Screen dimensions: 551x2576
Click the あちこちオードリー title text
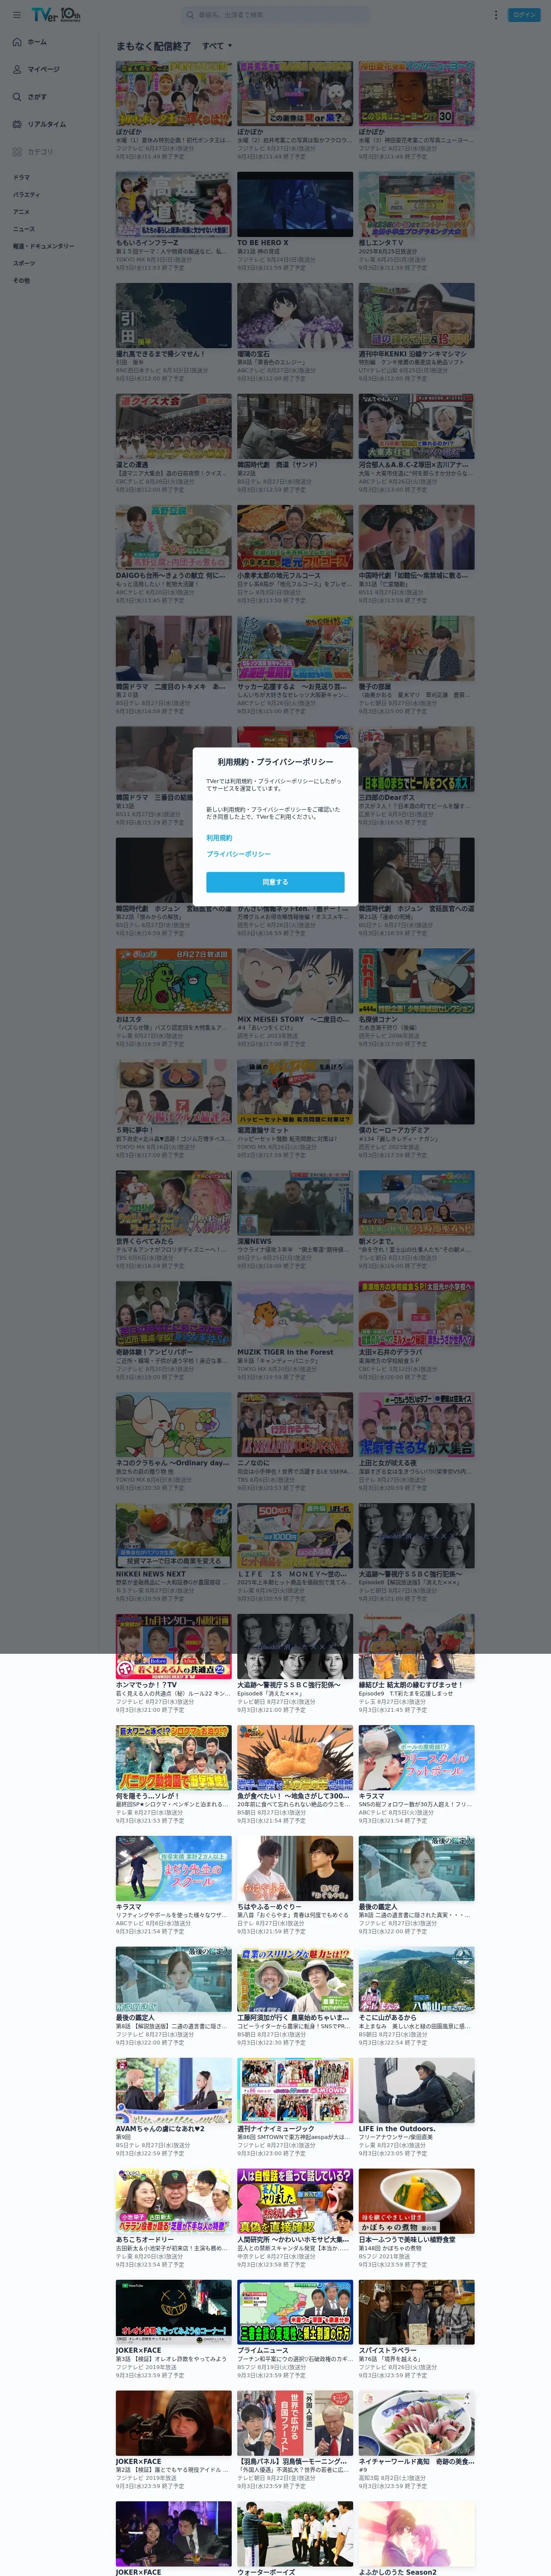[x=145, y=2240]
